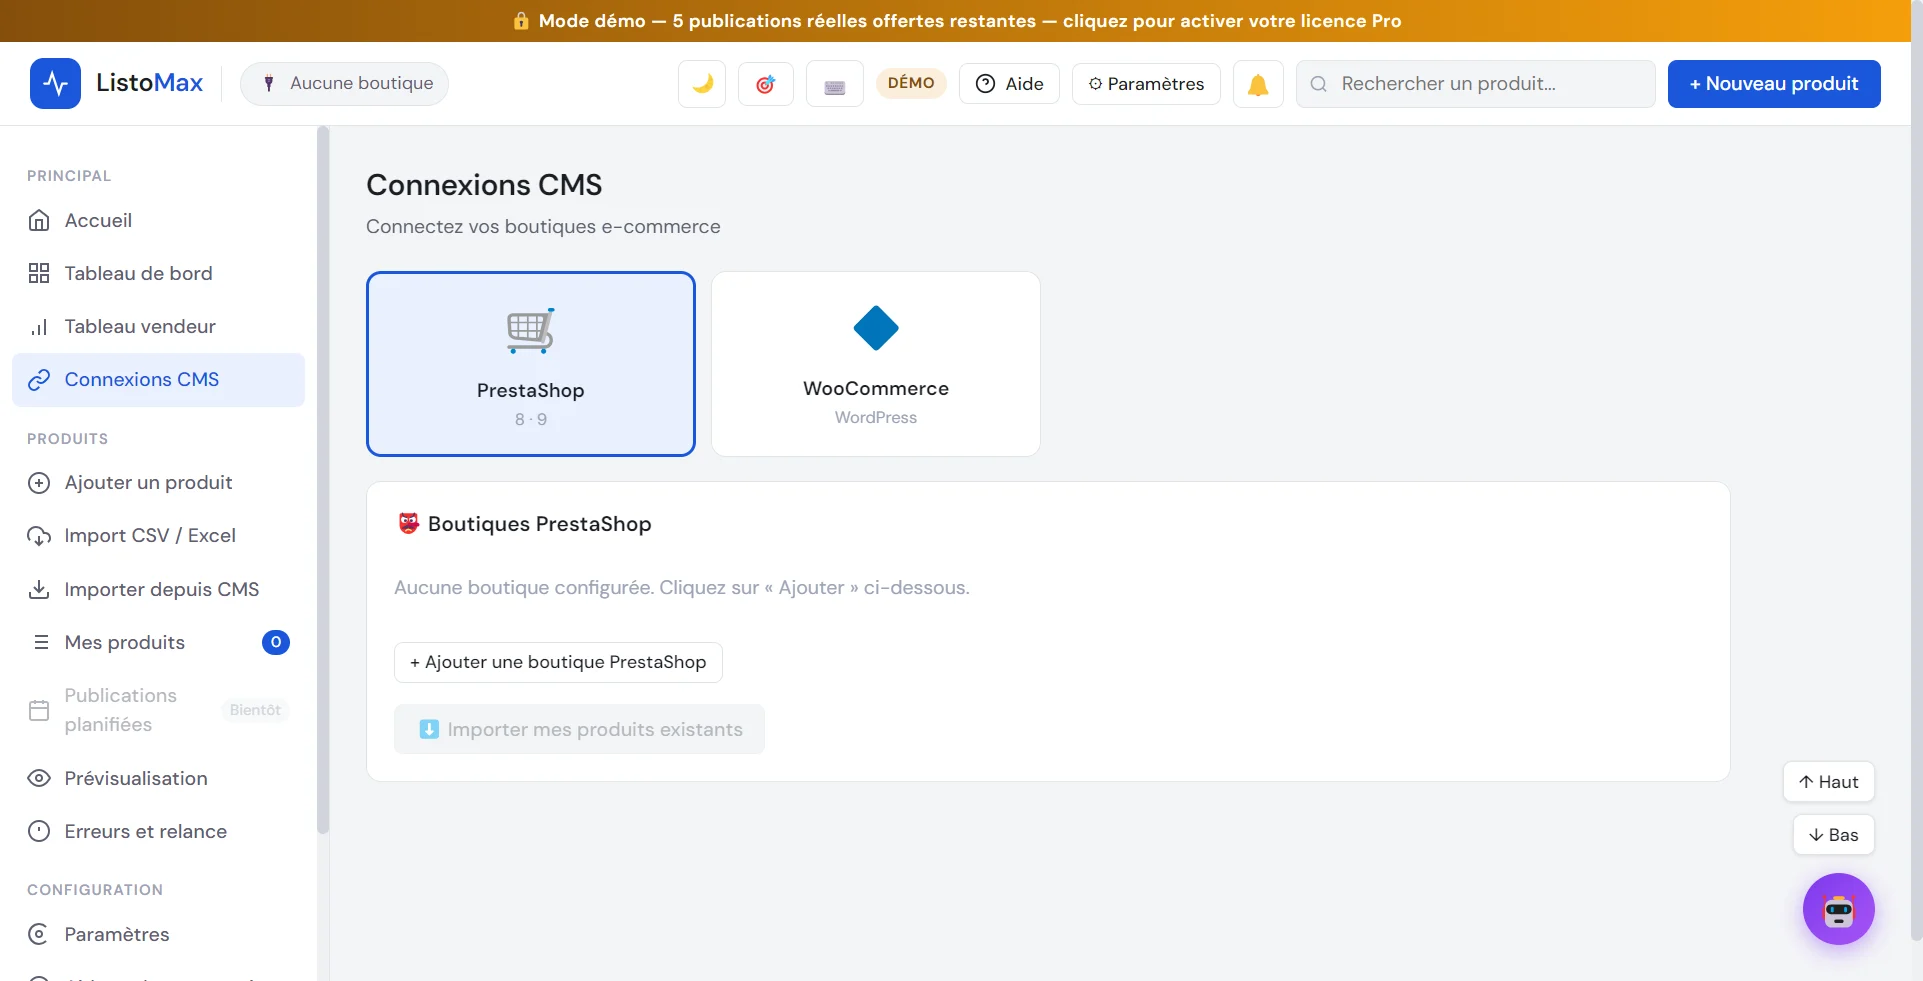This screenshot has height=981, width=1923.
Task: Open Paramètres in the sidebar Configuration section
Action: (159, 934)
